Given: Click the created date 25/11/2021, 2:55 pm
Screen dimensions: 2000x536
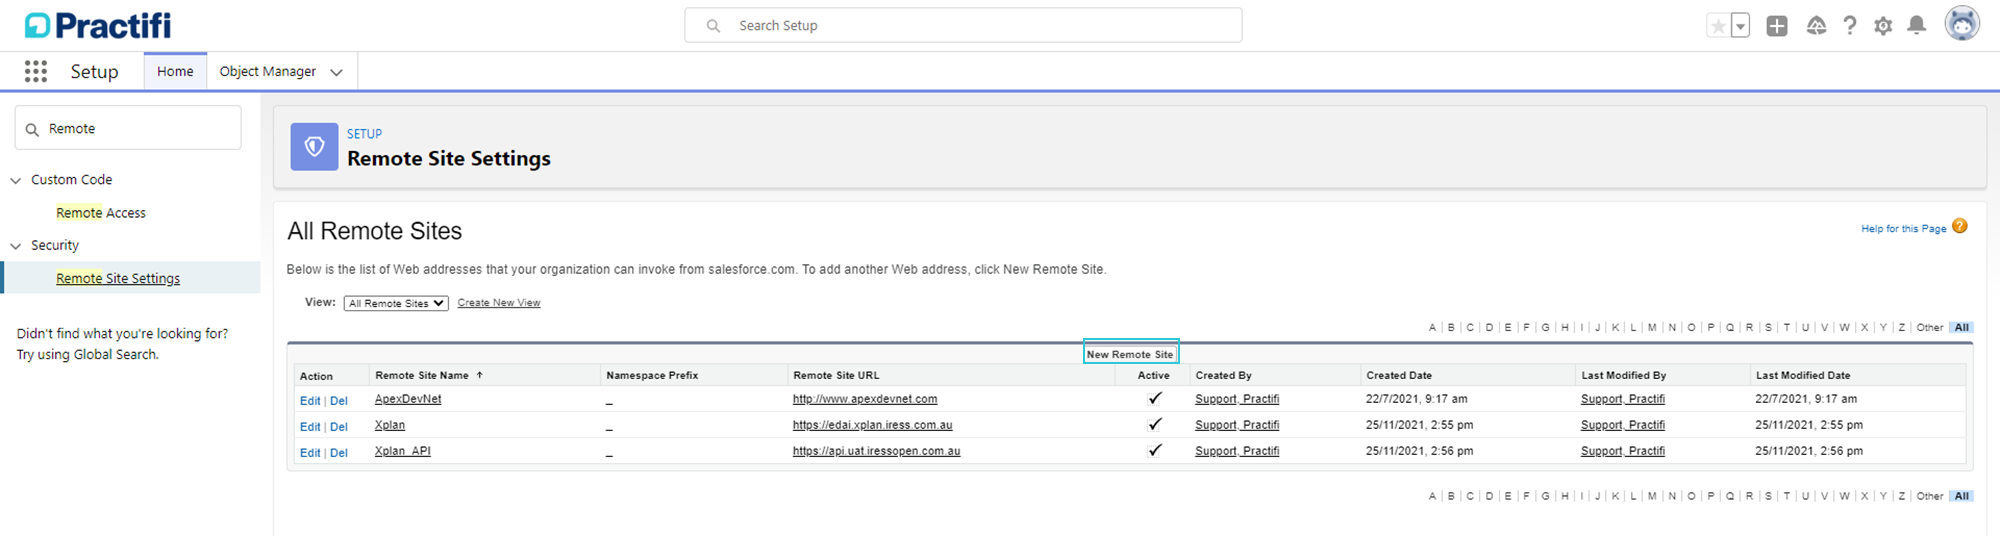Looking at the screenshot, I should pos(1419,425).
